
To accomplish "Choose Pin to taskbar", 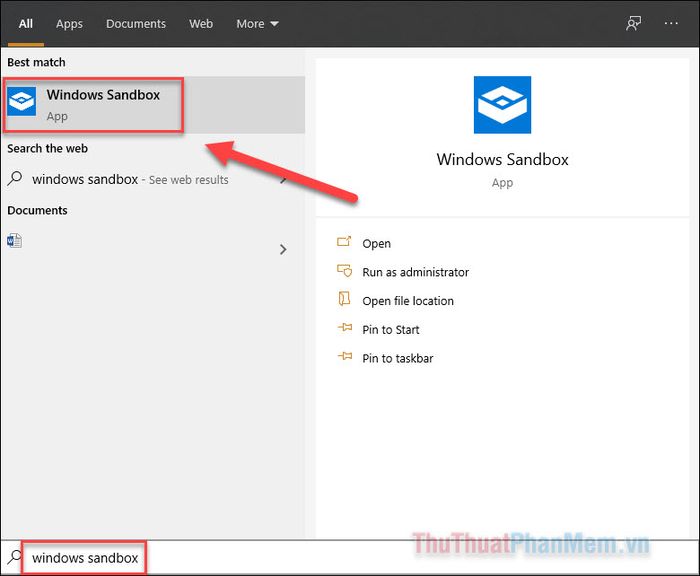I will 398,358.
